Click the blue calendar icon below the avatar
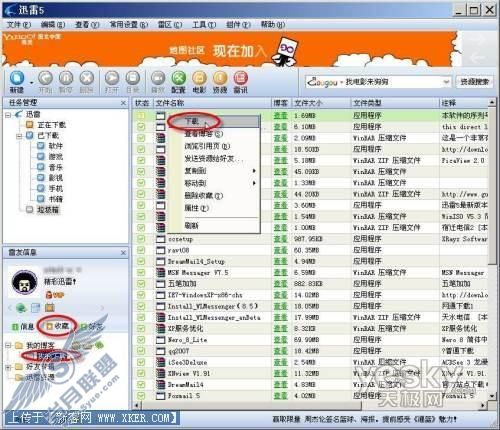This screenshot has width=500, height=430. click(36, 308)
